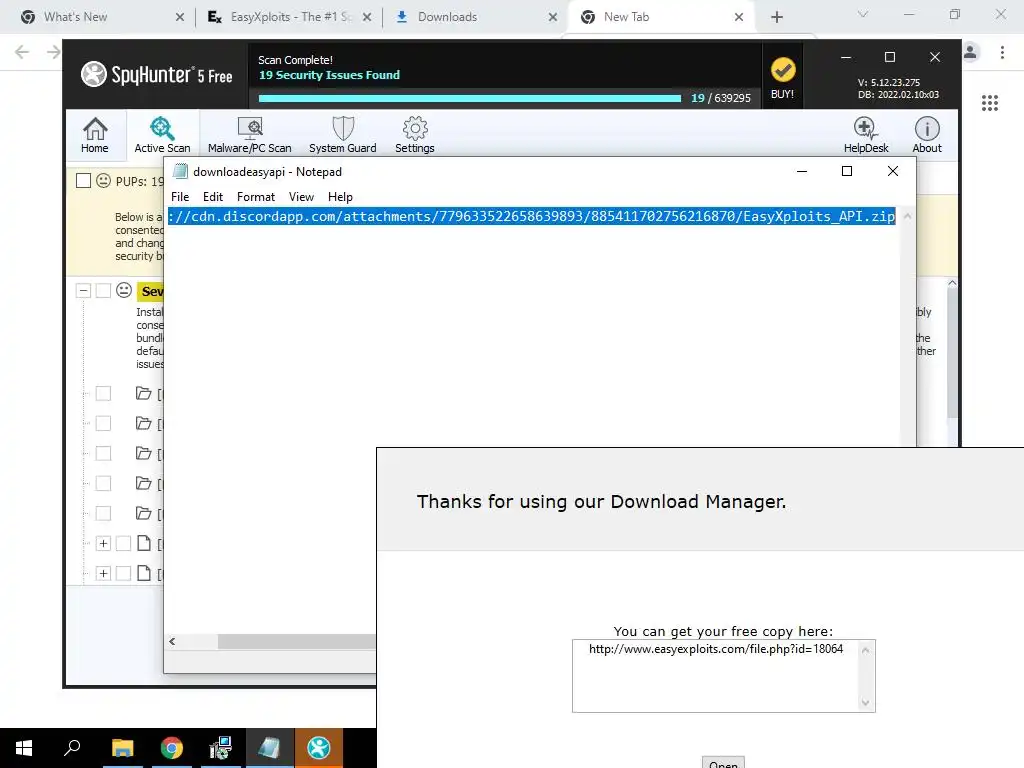Go back in Chrome browser

point(22,52)
